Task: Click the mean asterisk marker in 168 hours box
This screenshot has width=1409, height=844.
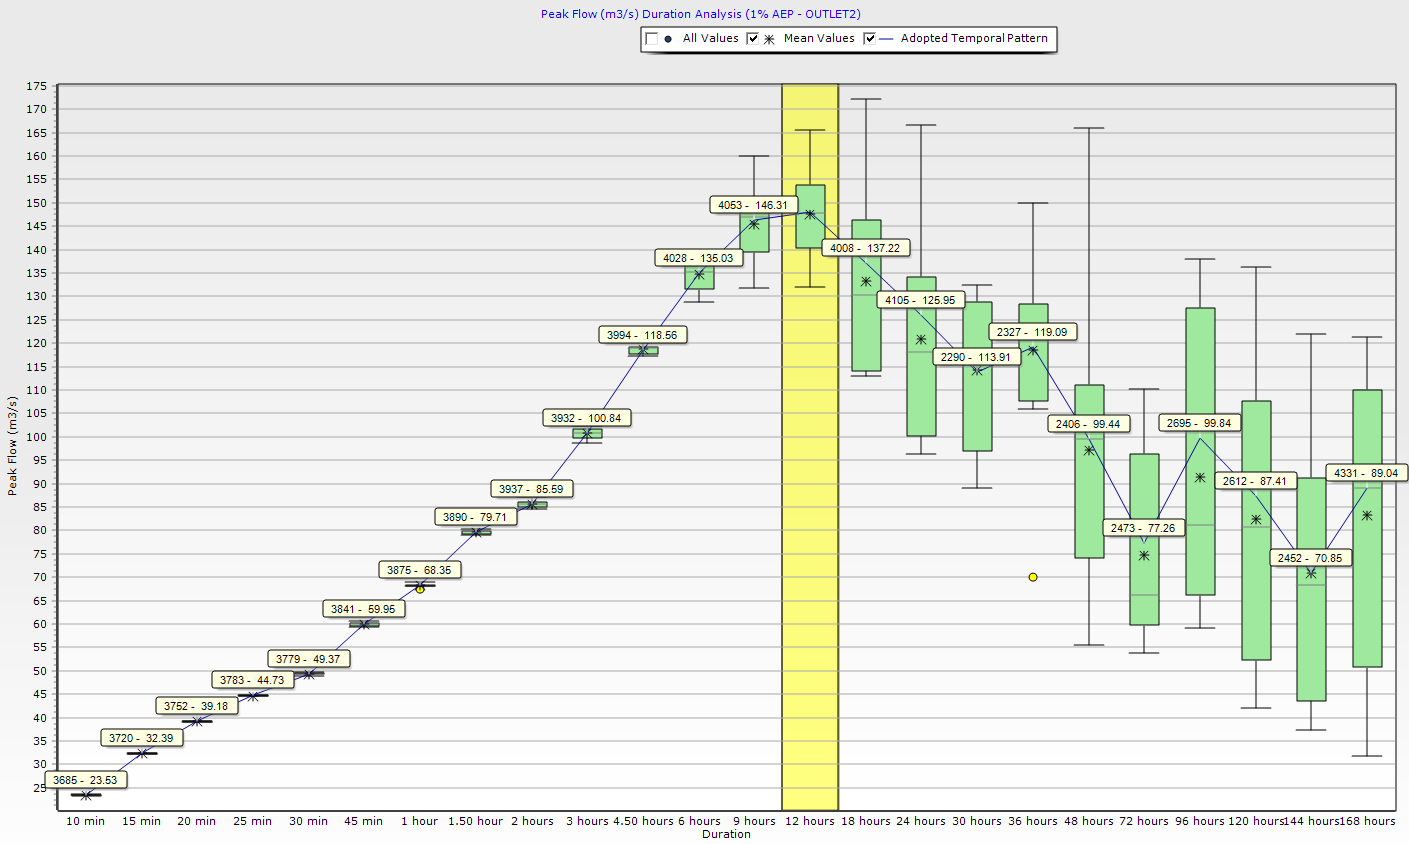Action: pyautogui.click(x=1367, y=516)
